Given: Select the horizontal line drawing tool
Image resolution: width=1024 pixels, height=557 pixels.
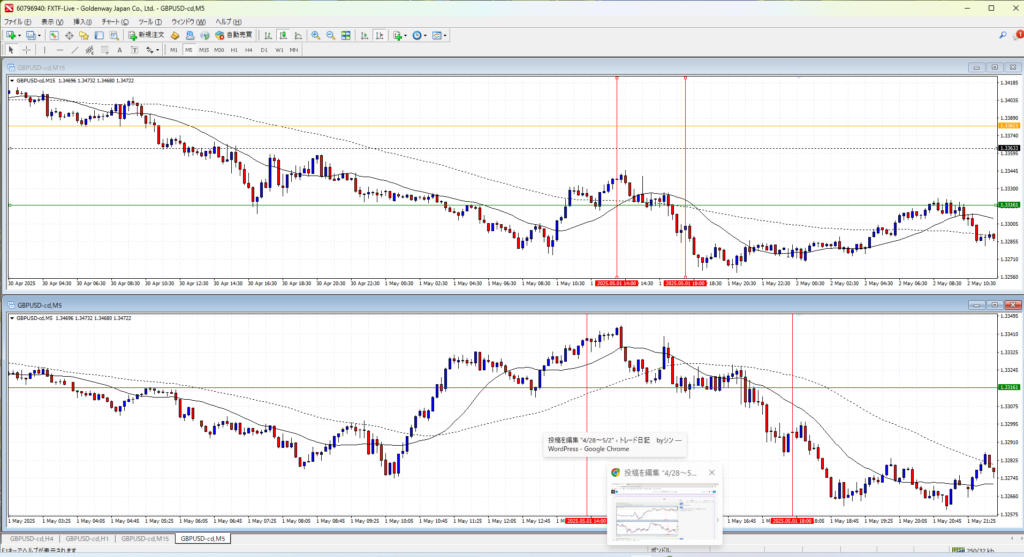Looking at the screenshot, I should point(60,49).
